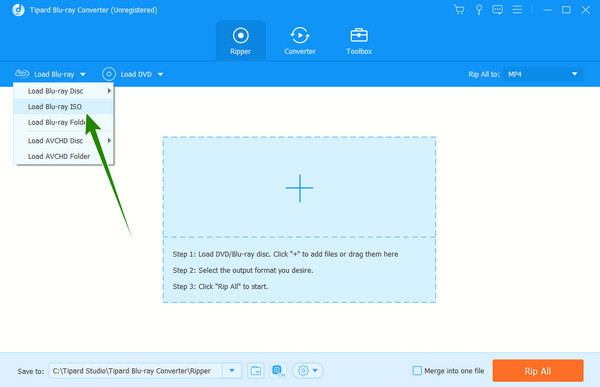Enable Merge into one file checkbox
Screen dimensions: 600x387
(417, 371)
